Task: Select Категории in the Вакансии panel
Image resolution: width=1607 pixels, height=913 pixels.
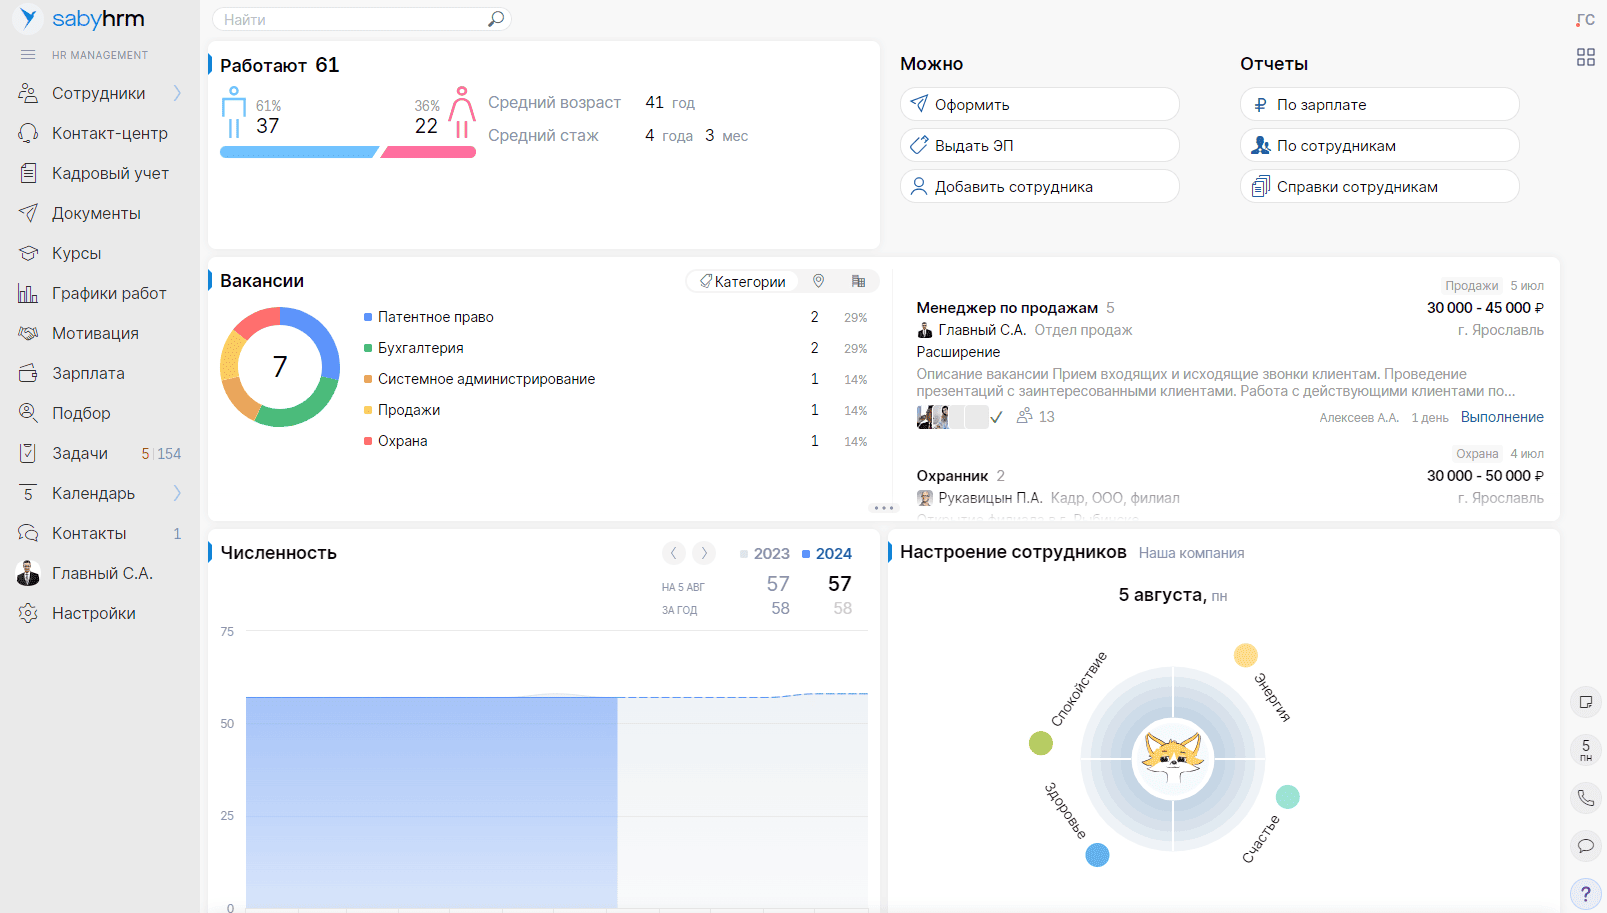Action: (x=742, y=281)
